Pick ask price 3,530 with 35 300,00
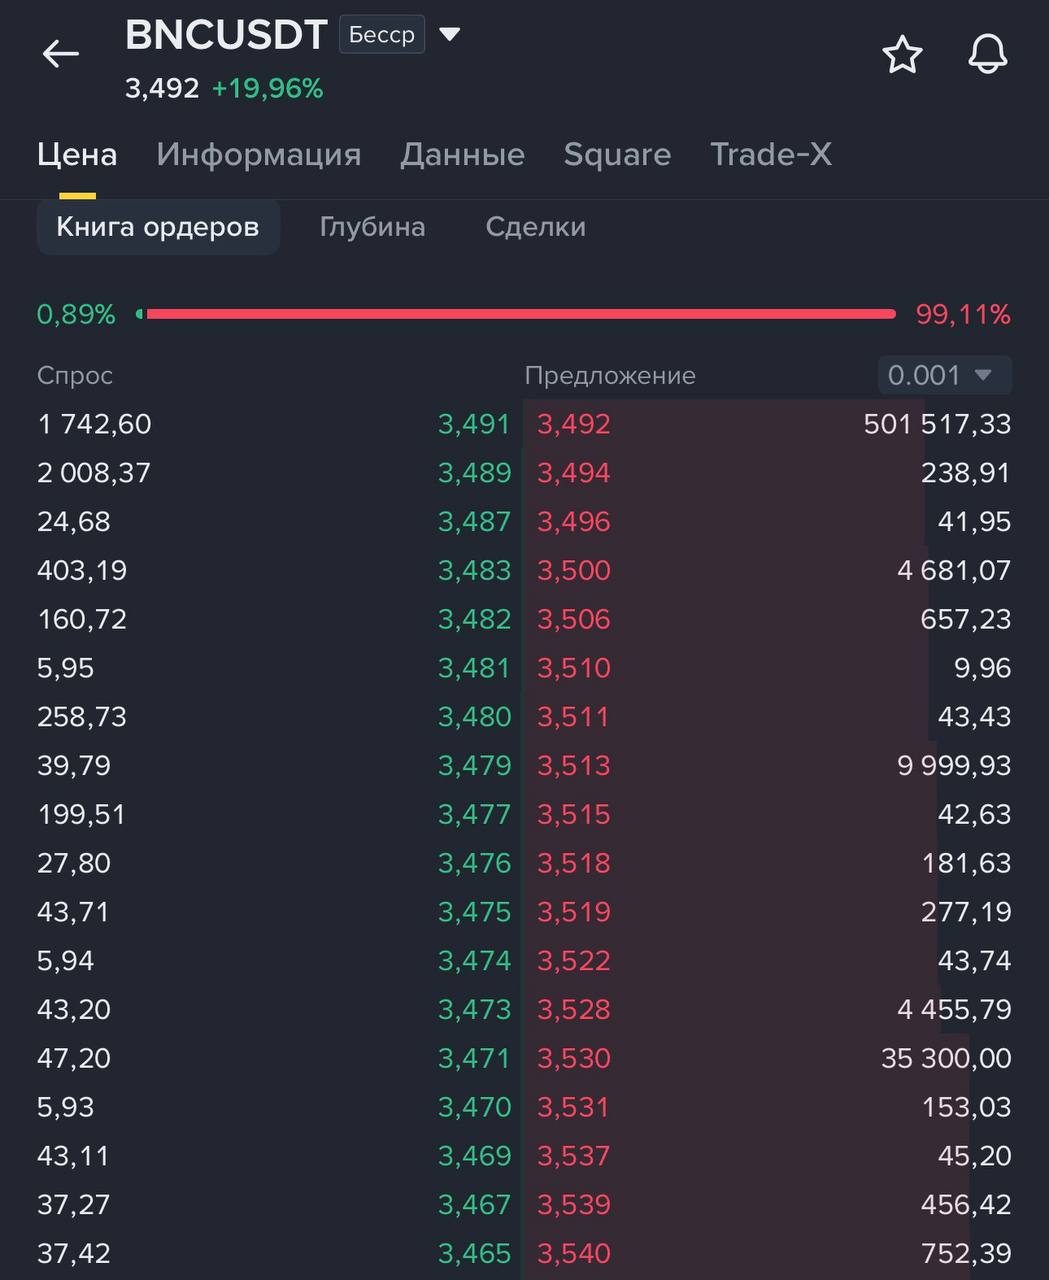 tap(768, 1058)
